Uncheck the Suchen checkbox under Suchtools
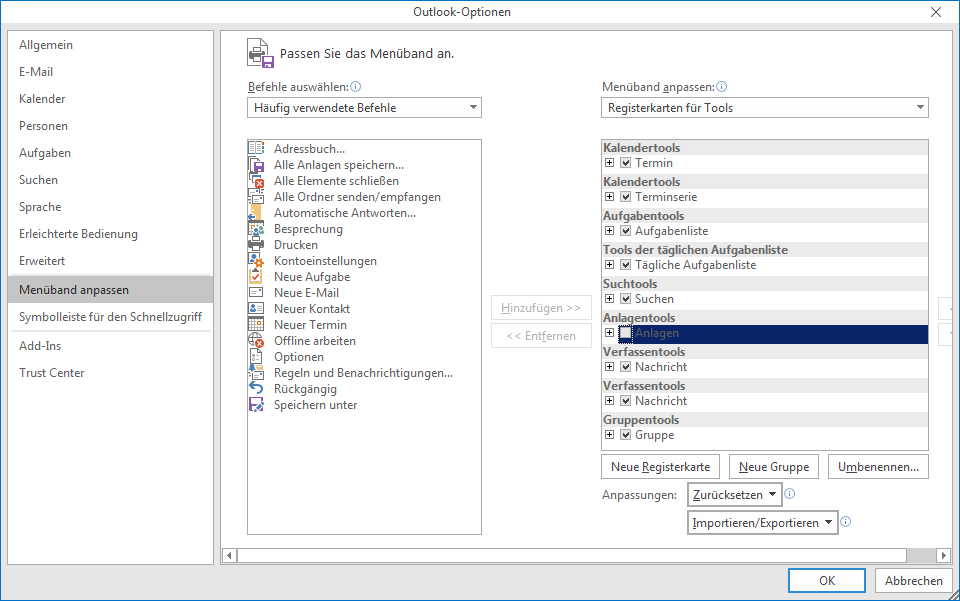 (x=626, y=299)
